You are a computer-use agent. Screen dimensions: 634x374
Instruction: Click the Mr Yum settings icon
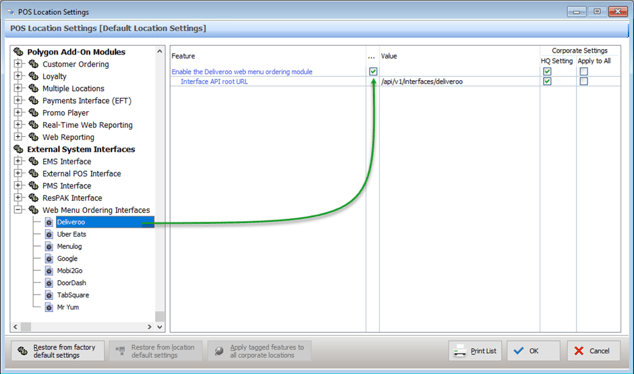point(49,307)
